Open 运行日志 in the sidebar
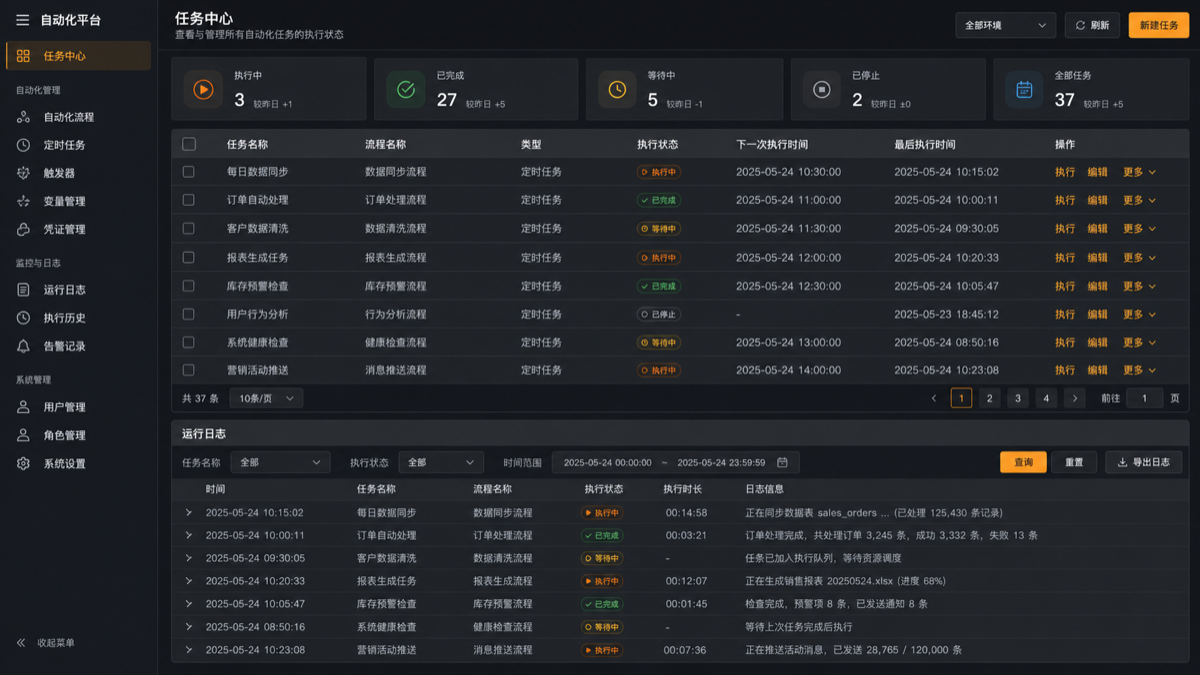The image size is (1200, 675). pos(79,290)
